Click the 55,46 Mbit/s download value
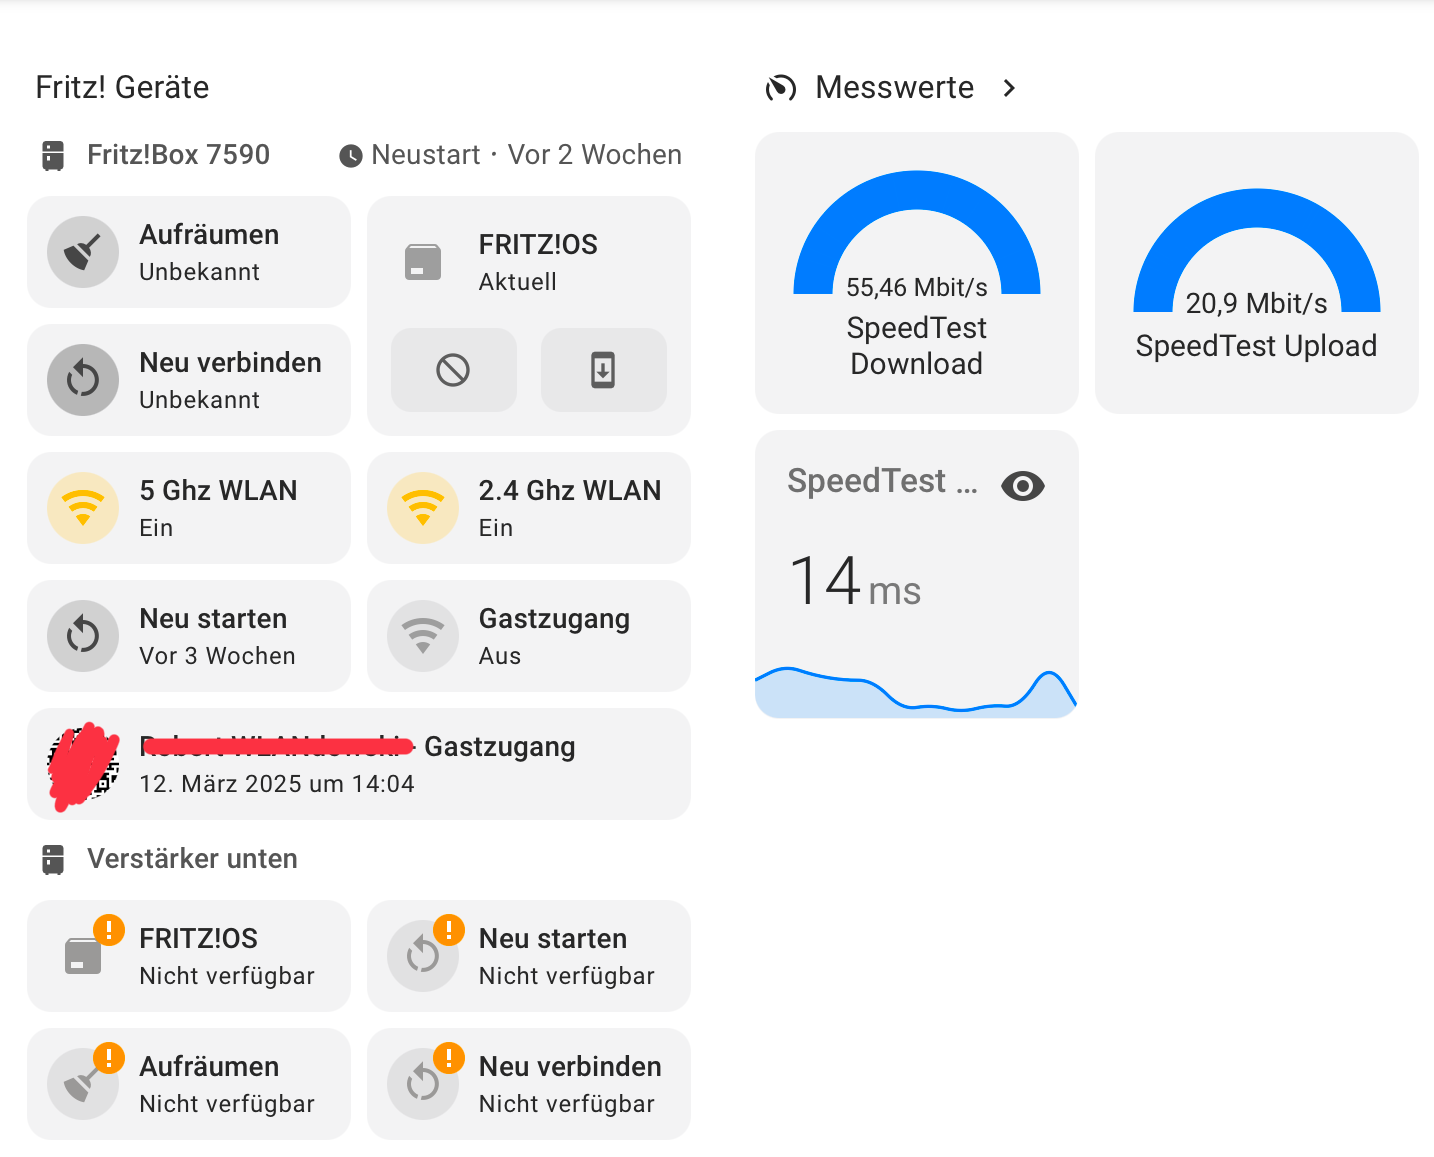1434x1157 pixels. coord(917,288)
